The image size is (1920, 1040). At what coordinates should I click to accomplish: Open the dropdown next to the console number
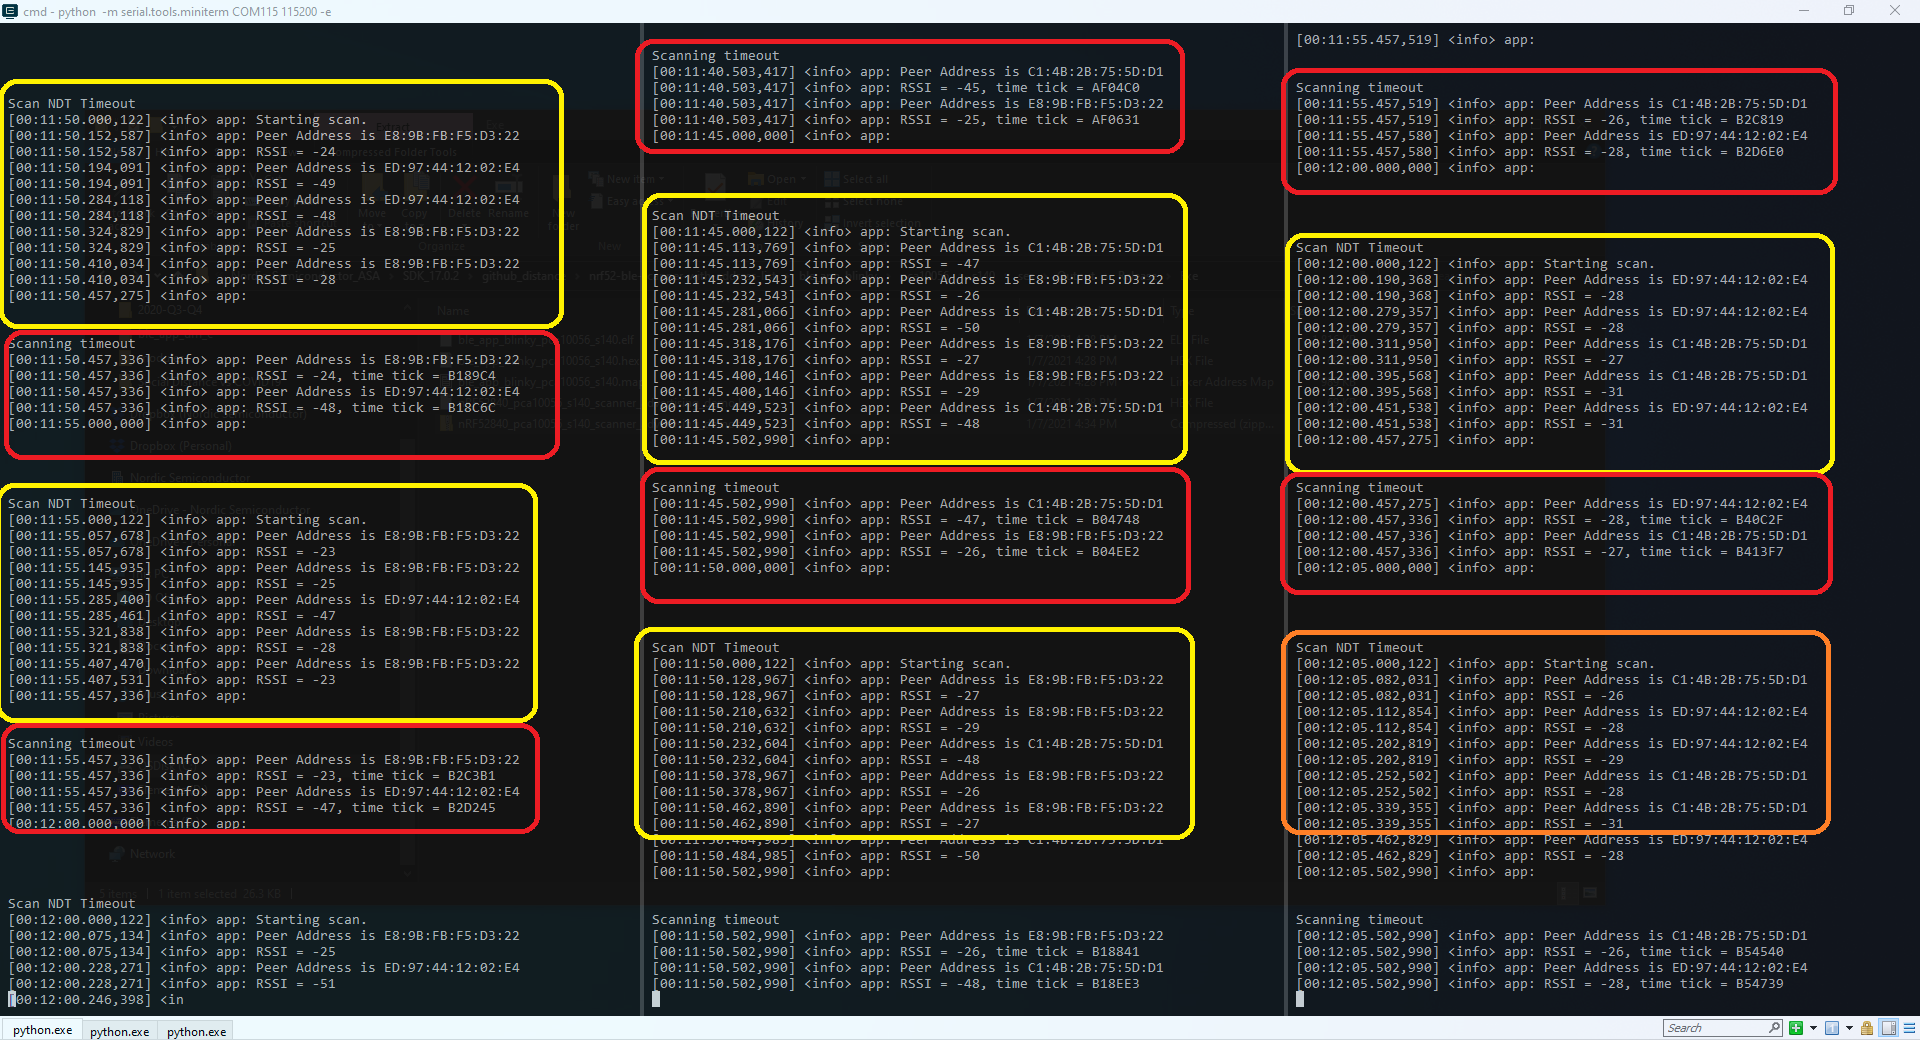click(x=1849, y=1028)
